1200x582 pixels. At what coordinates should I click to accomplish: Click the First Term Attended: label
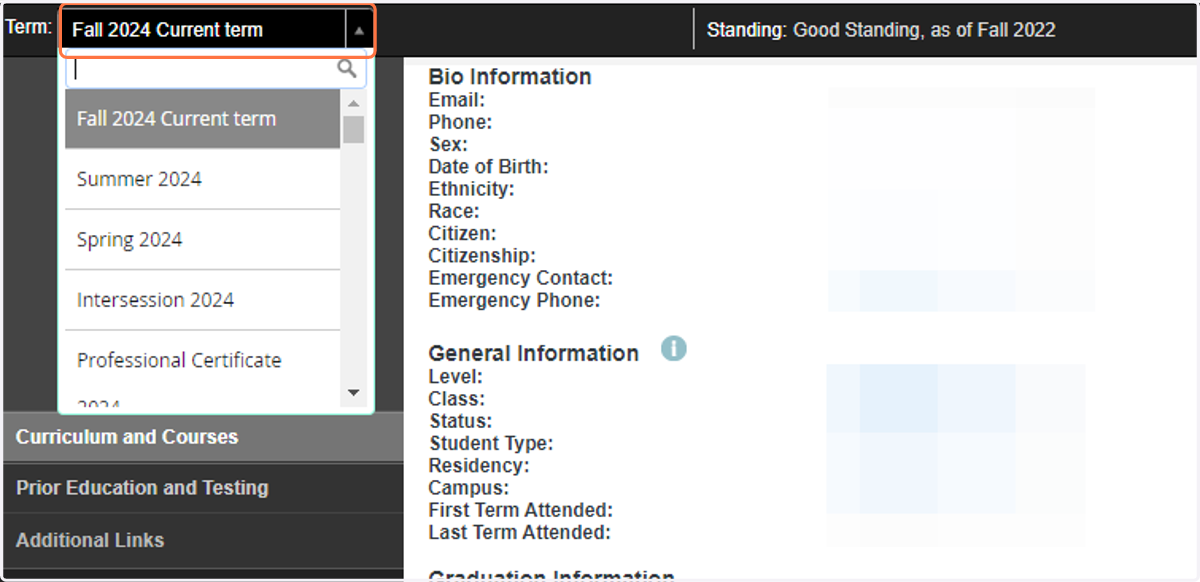tap(521, 510)
